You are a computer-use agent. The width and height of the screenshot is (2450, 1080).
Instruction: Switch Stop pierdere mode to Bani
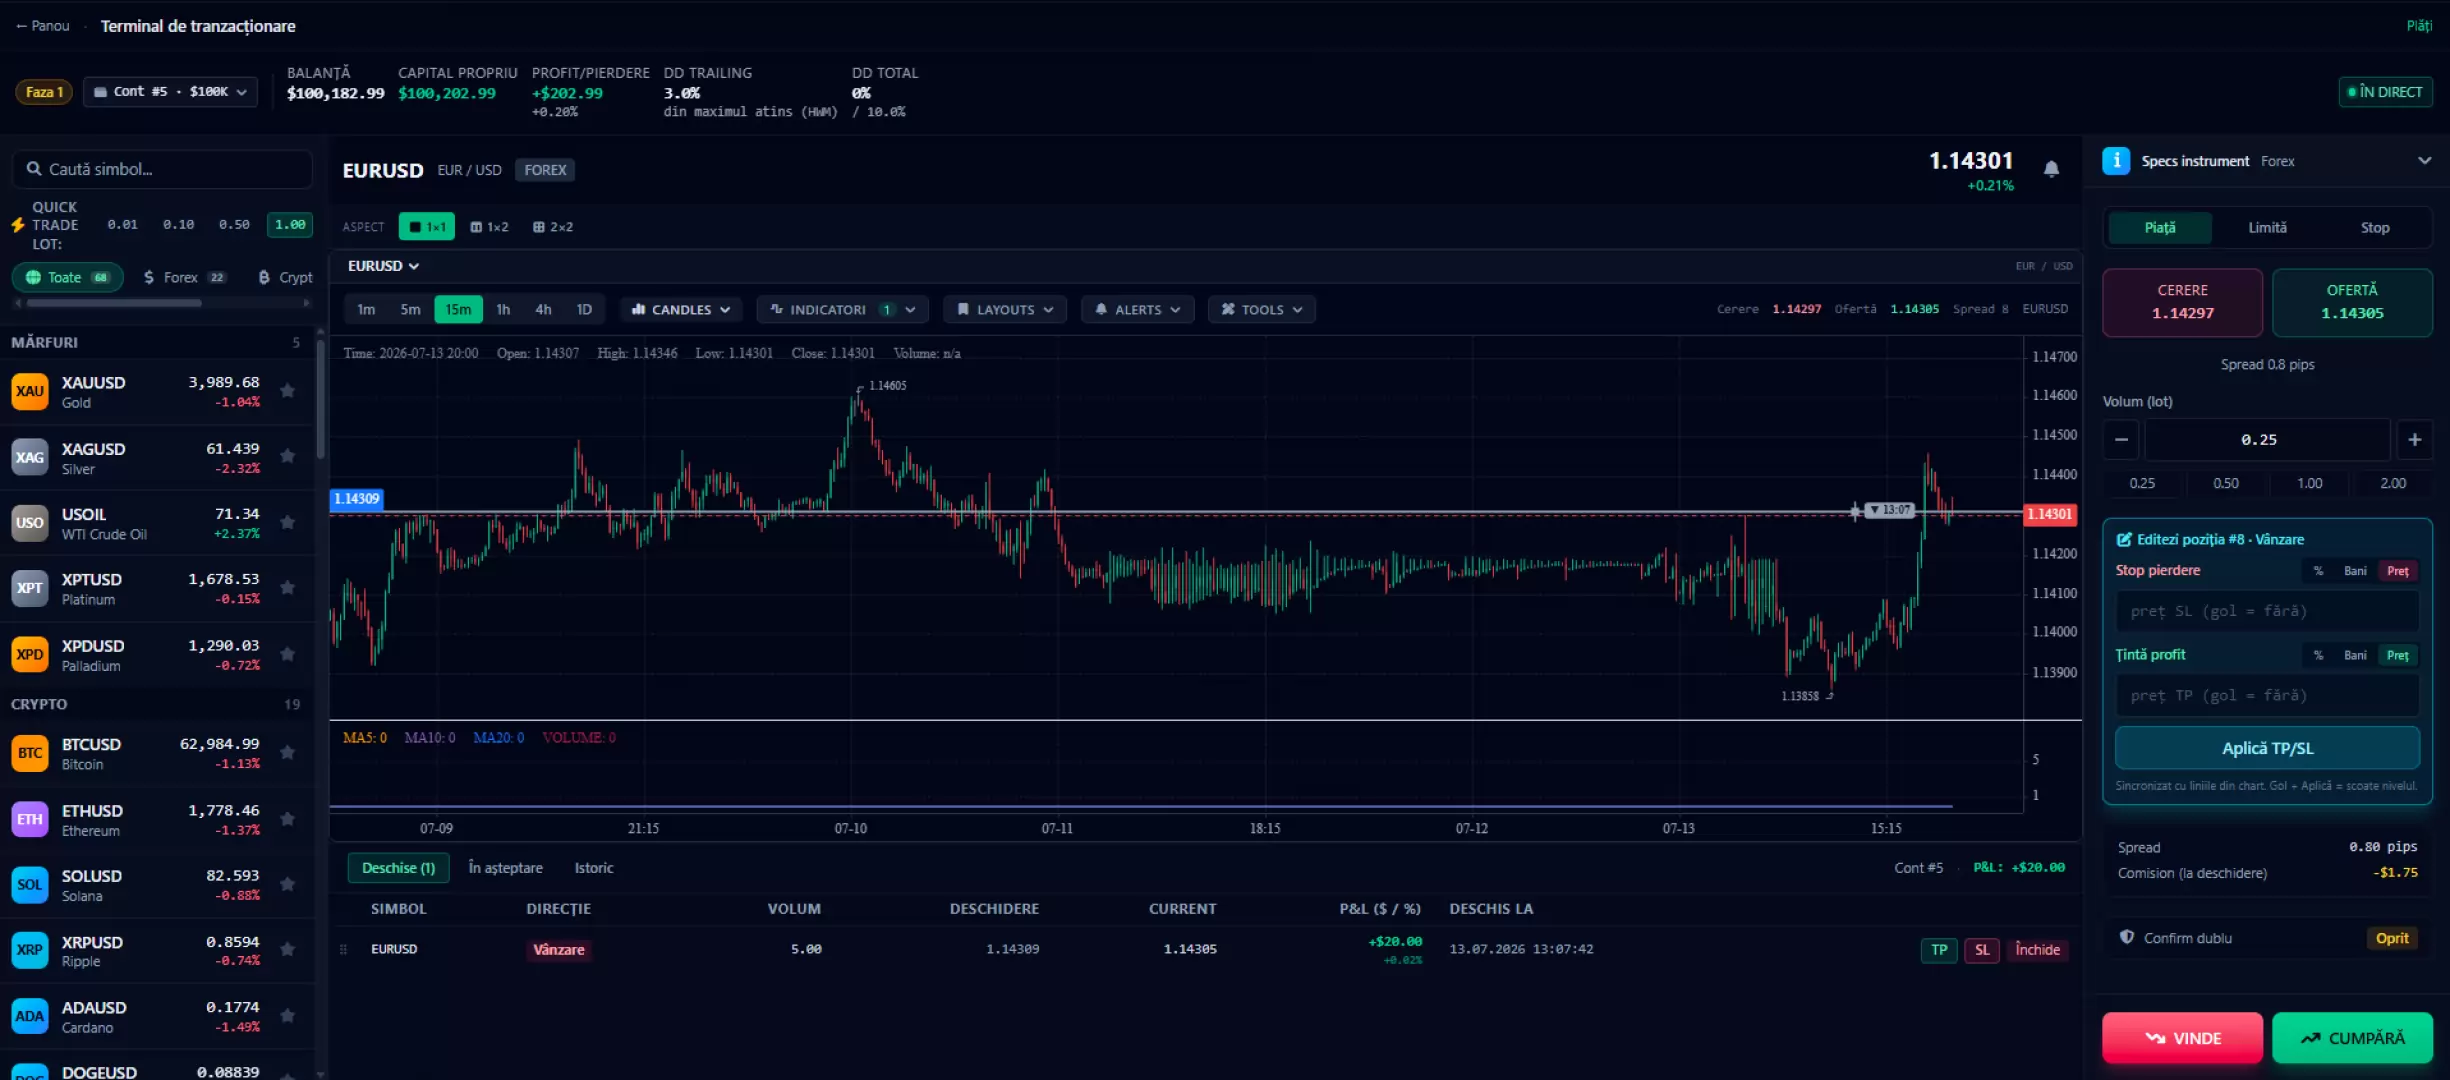[2355, 571]
